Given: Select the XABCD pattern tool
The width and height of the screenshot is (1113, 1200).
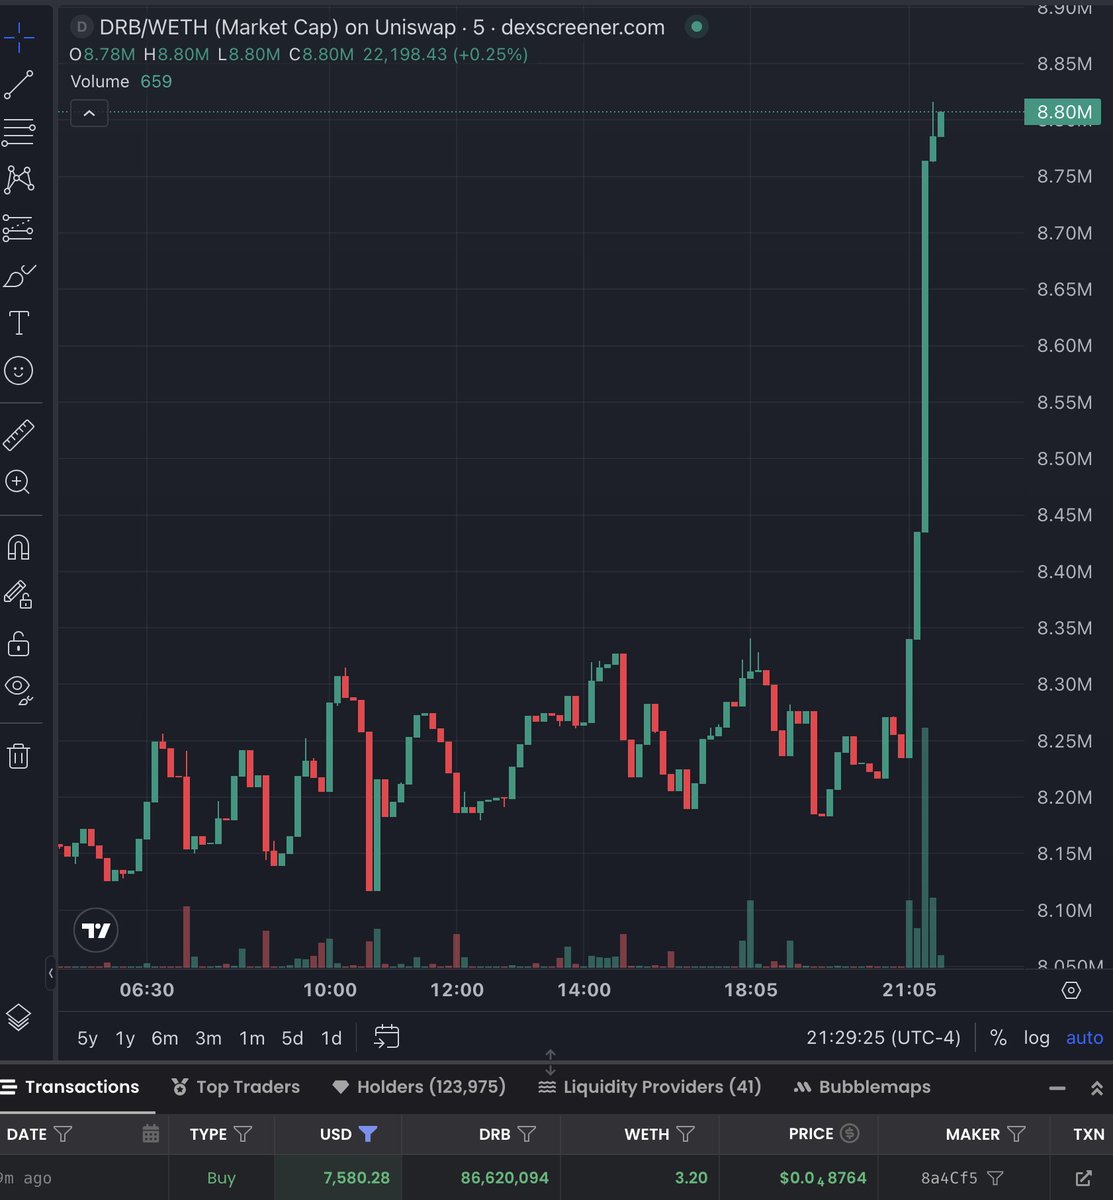Looking at the screenshot, I should [x=18, y=180].
